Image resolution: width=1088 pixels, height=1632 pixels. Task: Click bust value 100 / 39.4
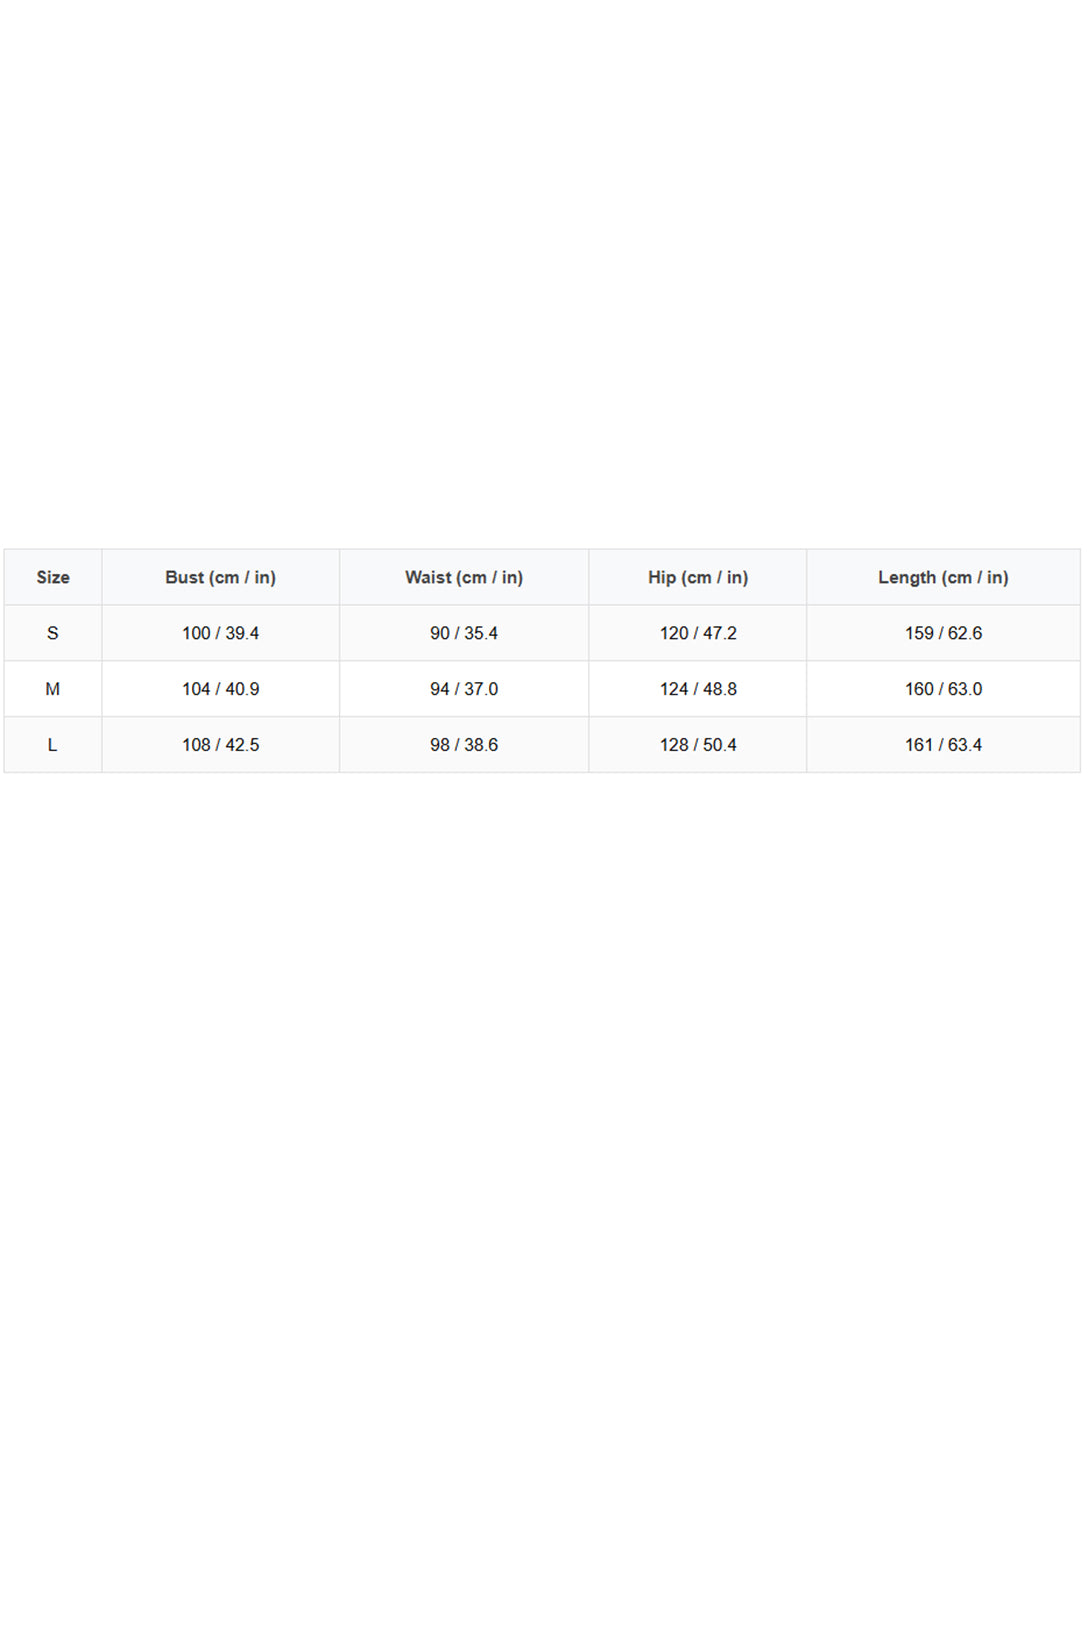221,633
